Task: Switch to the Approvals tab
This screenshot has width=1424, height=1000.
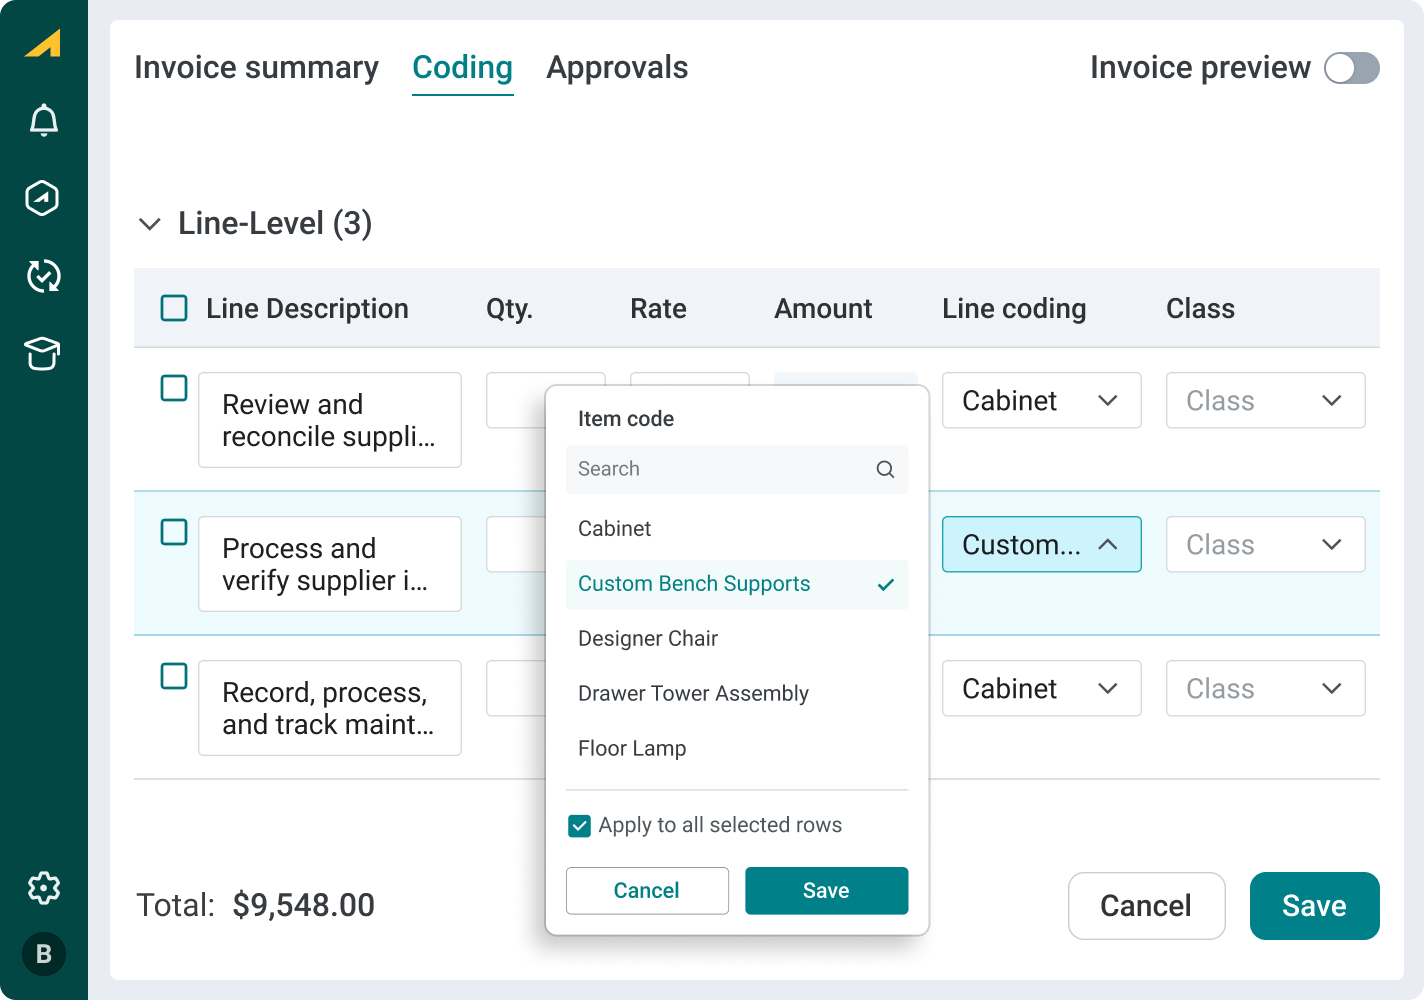Action: click(x=617, y=68)
